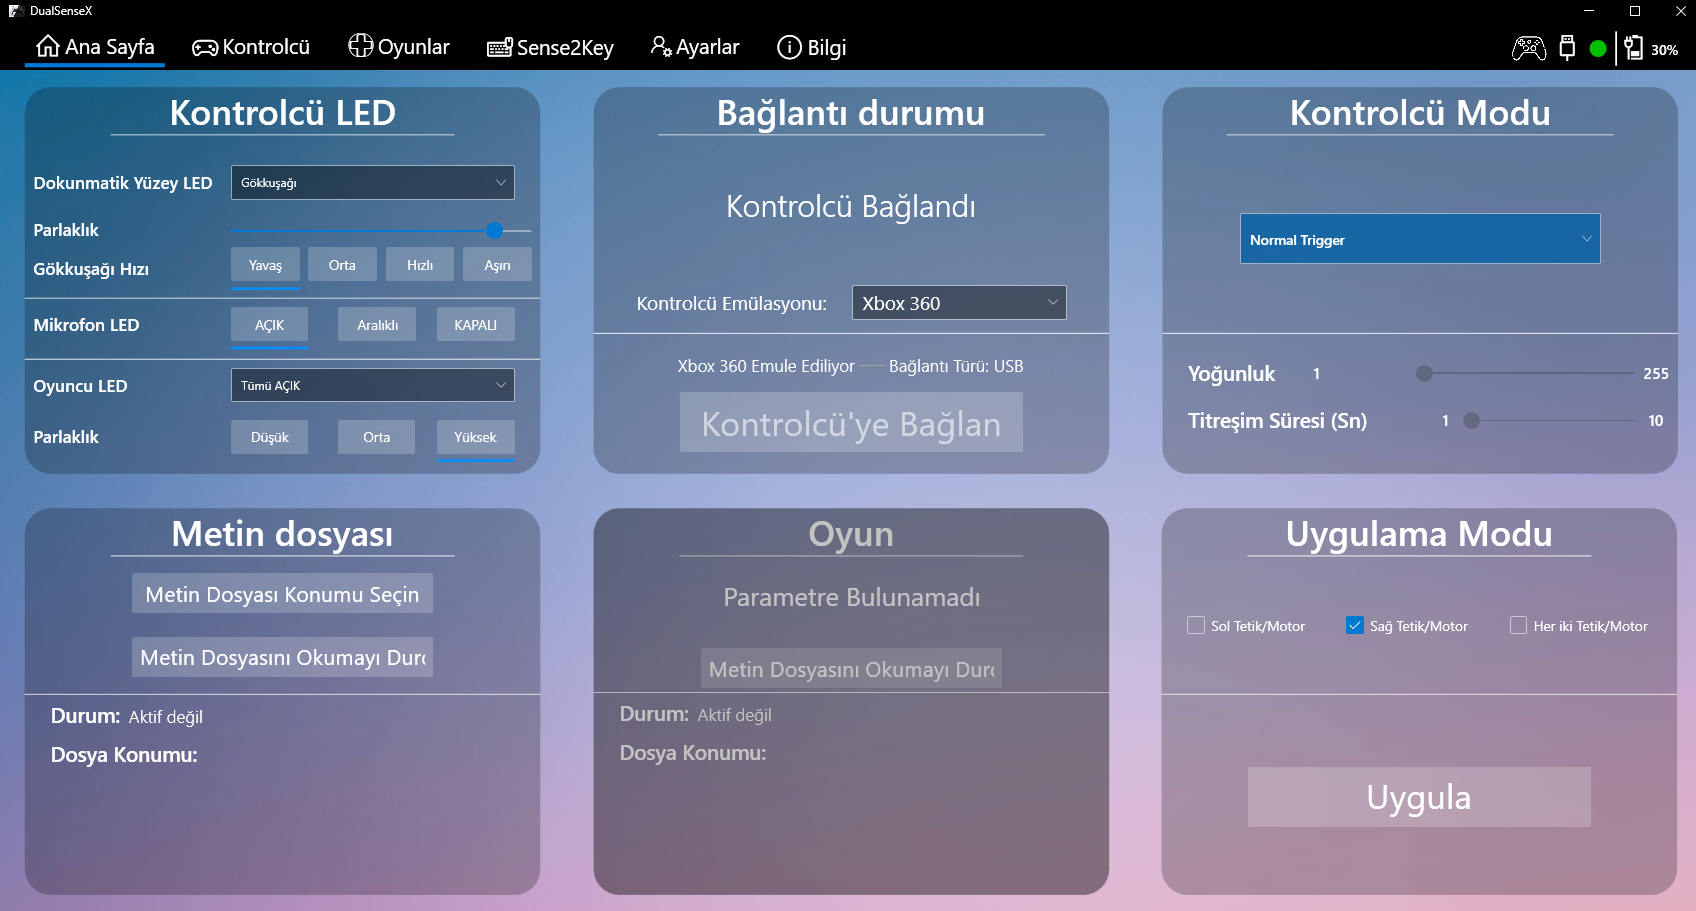Click the home icon next to Ana Sayfa
1696x911 pixels.
coord(48,46)
